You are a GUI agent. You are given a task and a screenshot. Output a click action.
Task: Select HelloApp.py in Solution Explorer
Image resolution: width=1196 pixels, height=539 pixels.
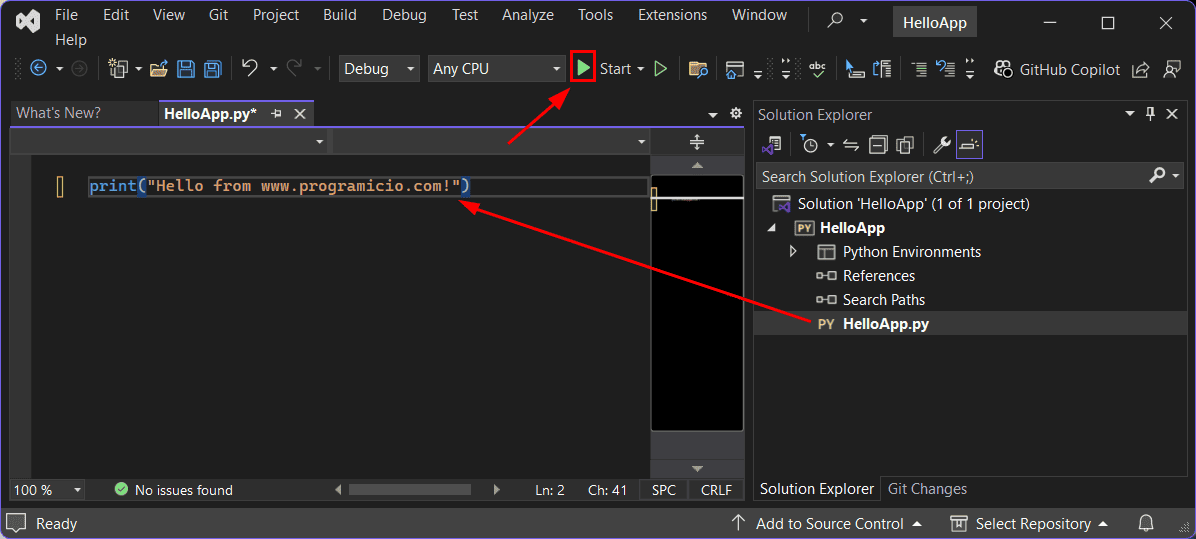point(886,323)
